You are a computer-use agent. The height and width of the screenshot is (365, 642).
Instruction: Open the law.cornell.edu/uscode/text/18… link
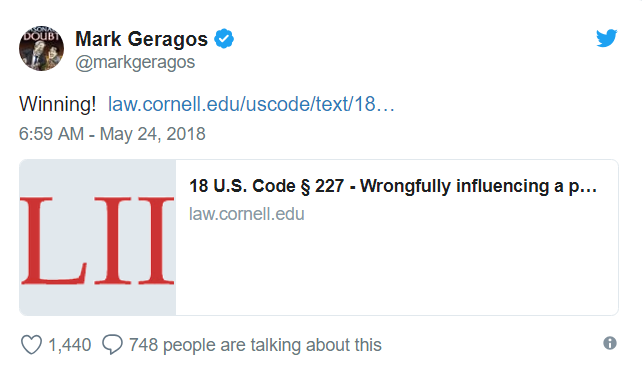[251, 104]
